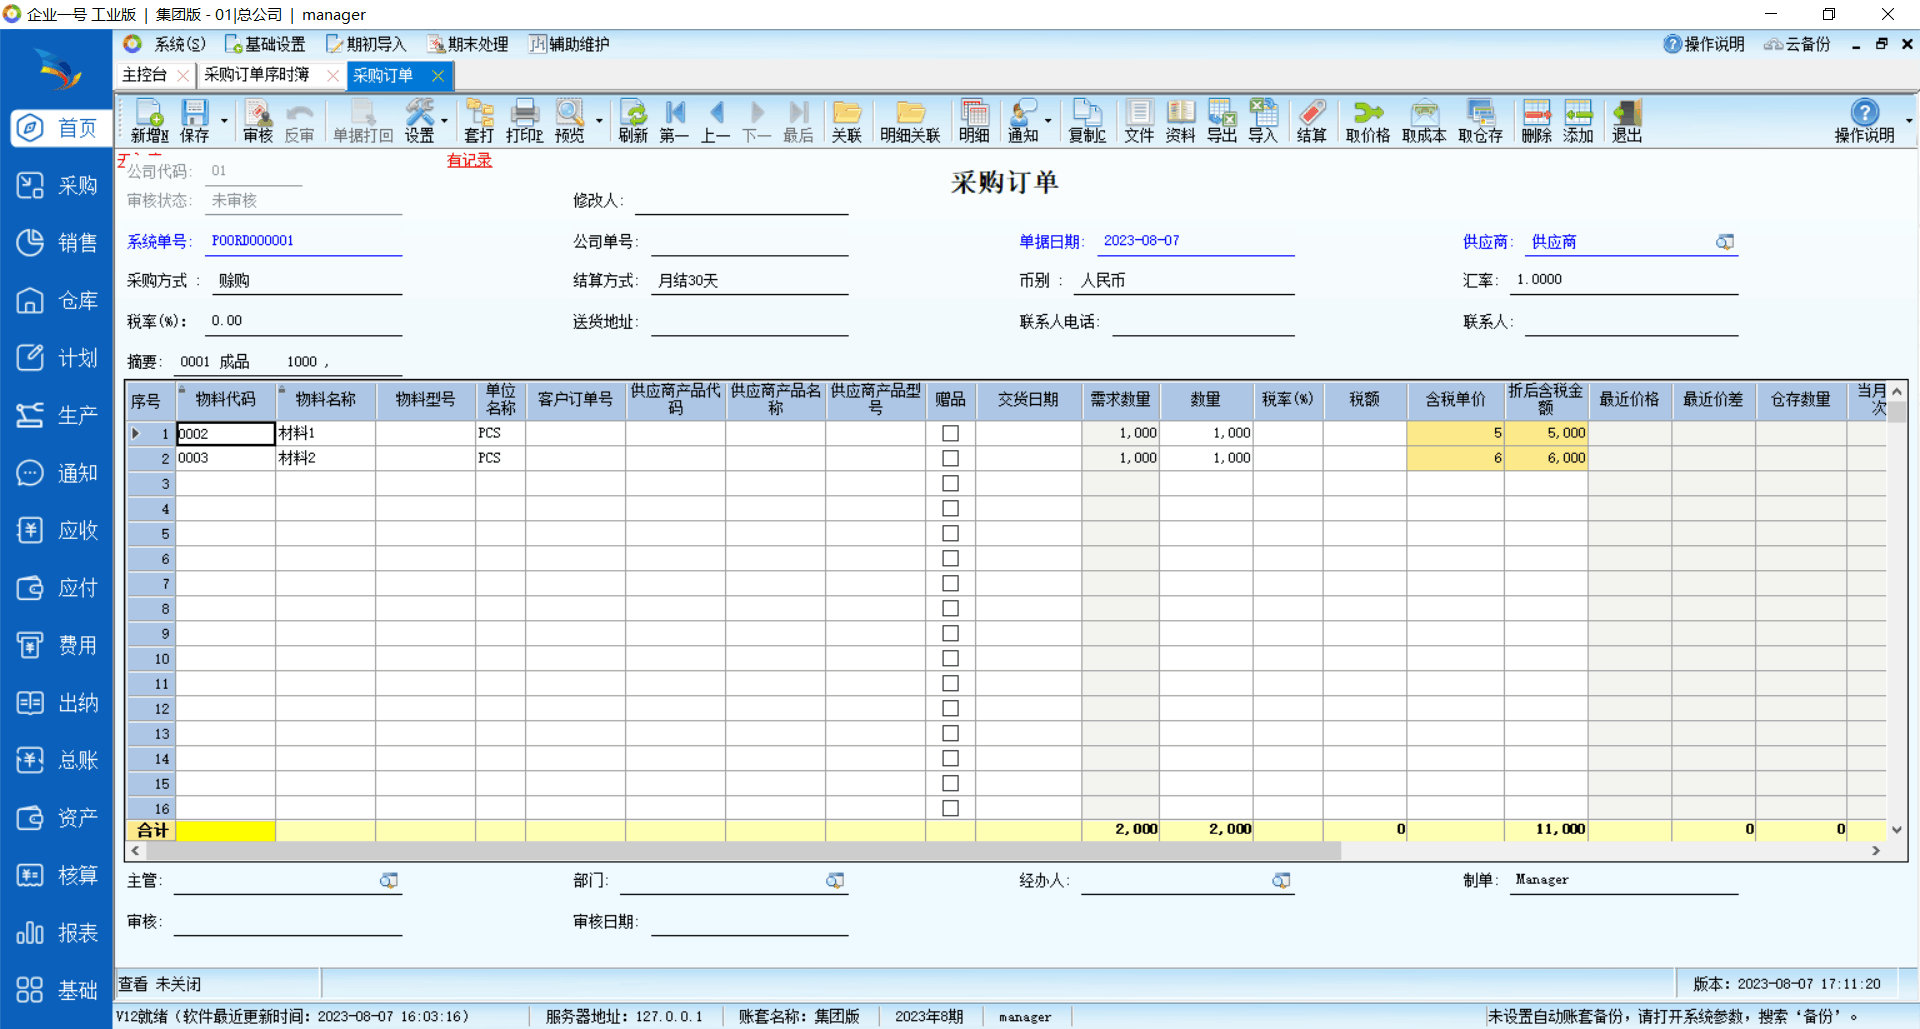This screenshot has height=1029, width=1920.
Task: Click the 审核 (Audit) toolbar icon
Action: click(x=257, y=121)
